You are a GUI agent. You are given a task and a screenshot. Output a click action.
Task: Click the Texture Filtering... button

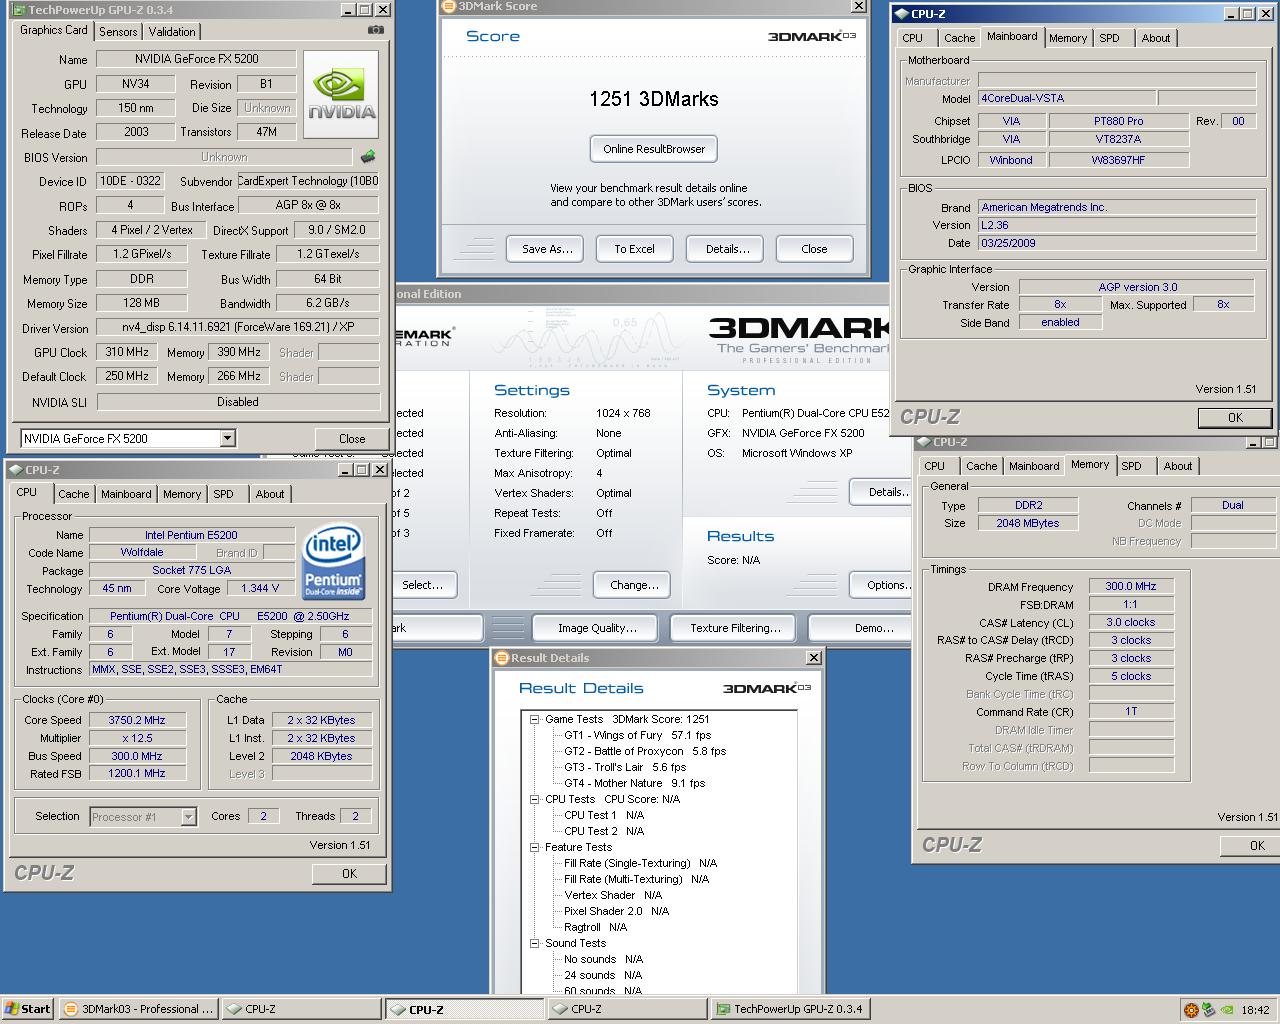point(735,628)
